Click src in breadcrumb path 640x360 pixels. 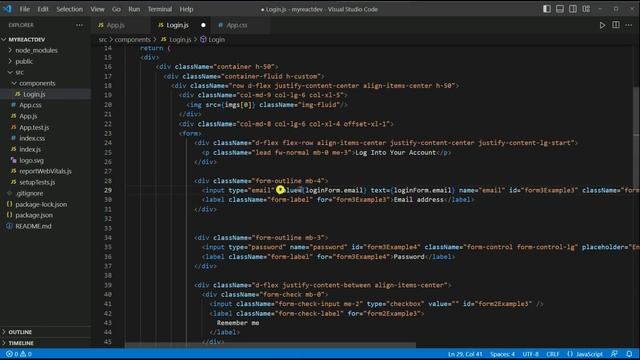pos(103,40)
